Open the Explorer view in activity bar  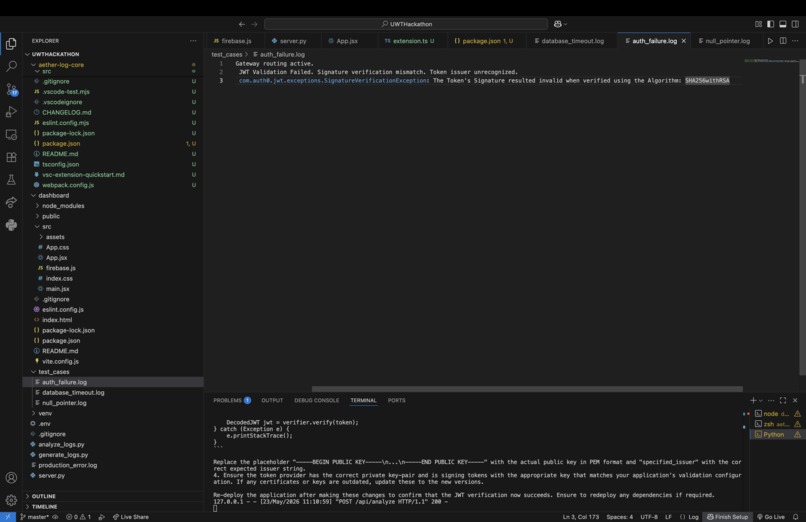pyautogui.click(x=11, y=44)
